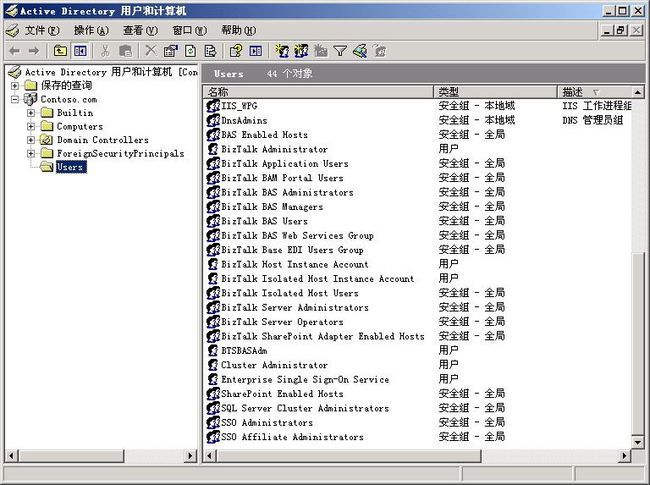Sort by the 类型 column header

point(495,92)
